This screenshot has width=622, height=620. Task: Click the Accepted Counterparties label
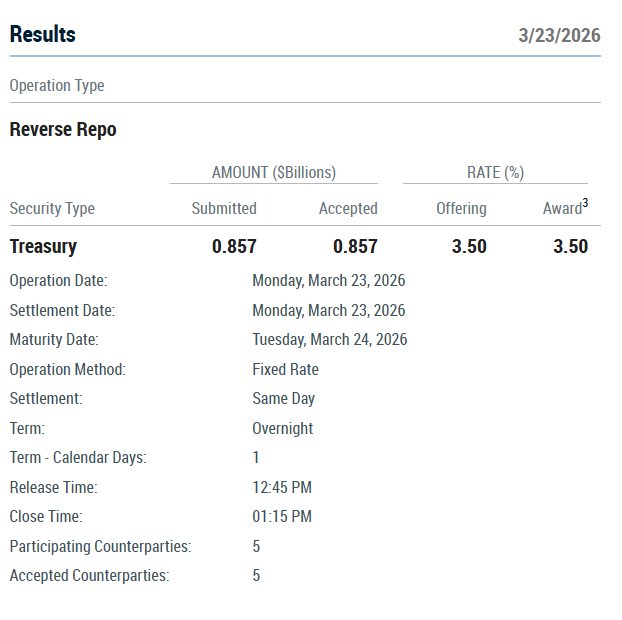[90, 576]
